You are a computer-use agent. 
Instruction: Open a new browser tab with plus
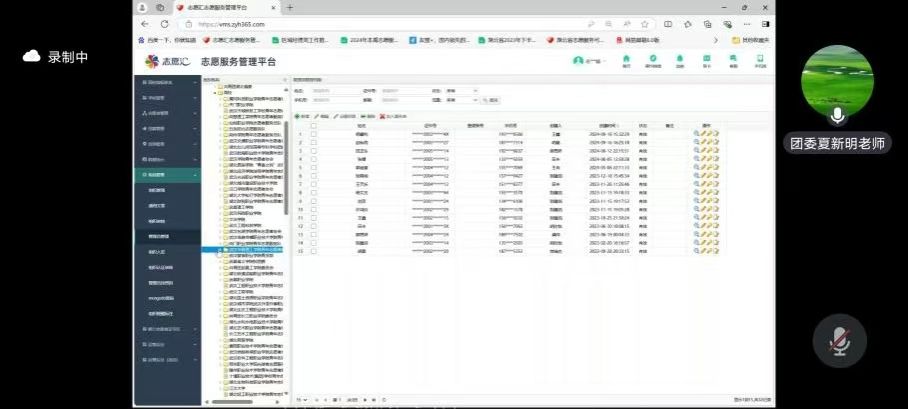coord(290,7)
